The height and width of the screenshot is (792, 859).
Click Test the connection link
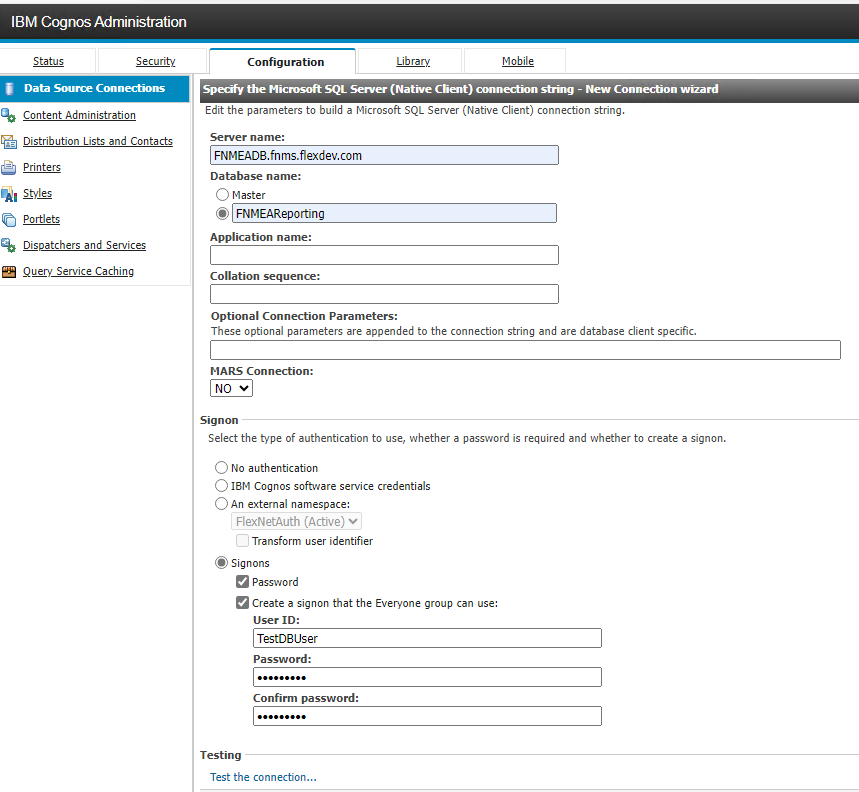[x=264, y=777]
